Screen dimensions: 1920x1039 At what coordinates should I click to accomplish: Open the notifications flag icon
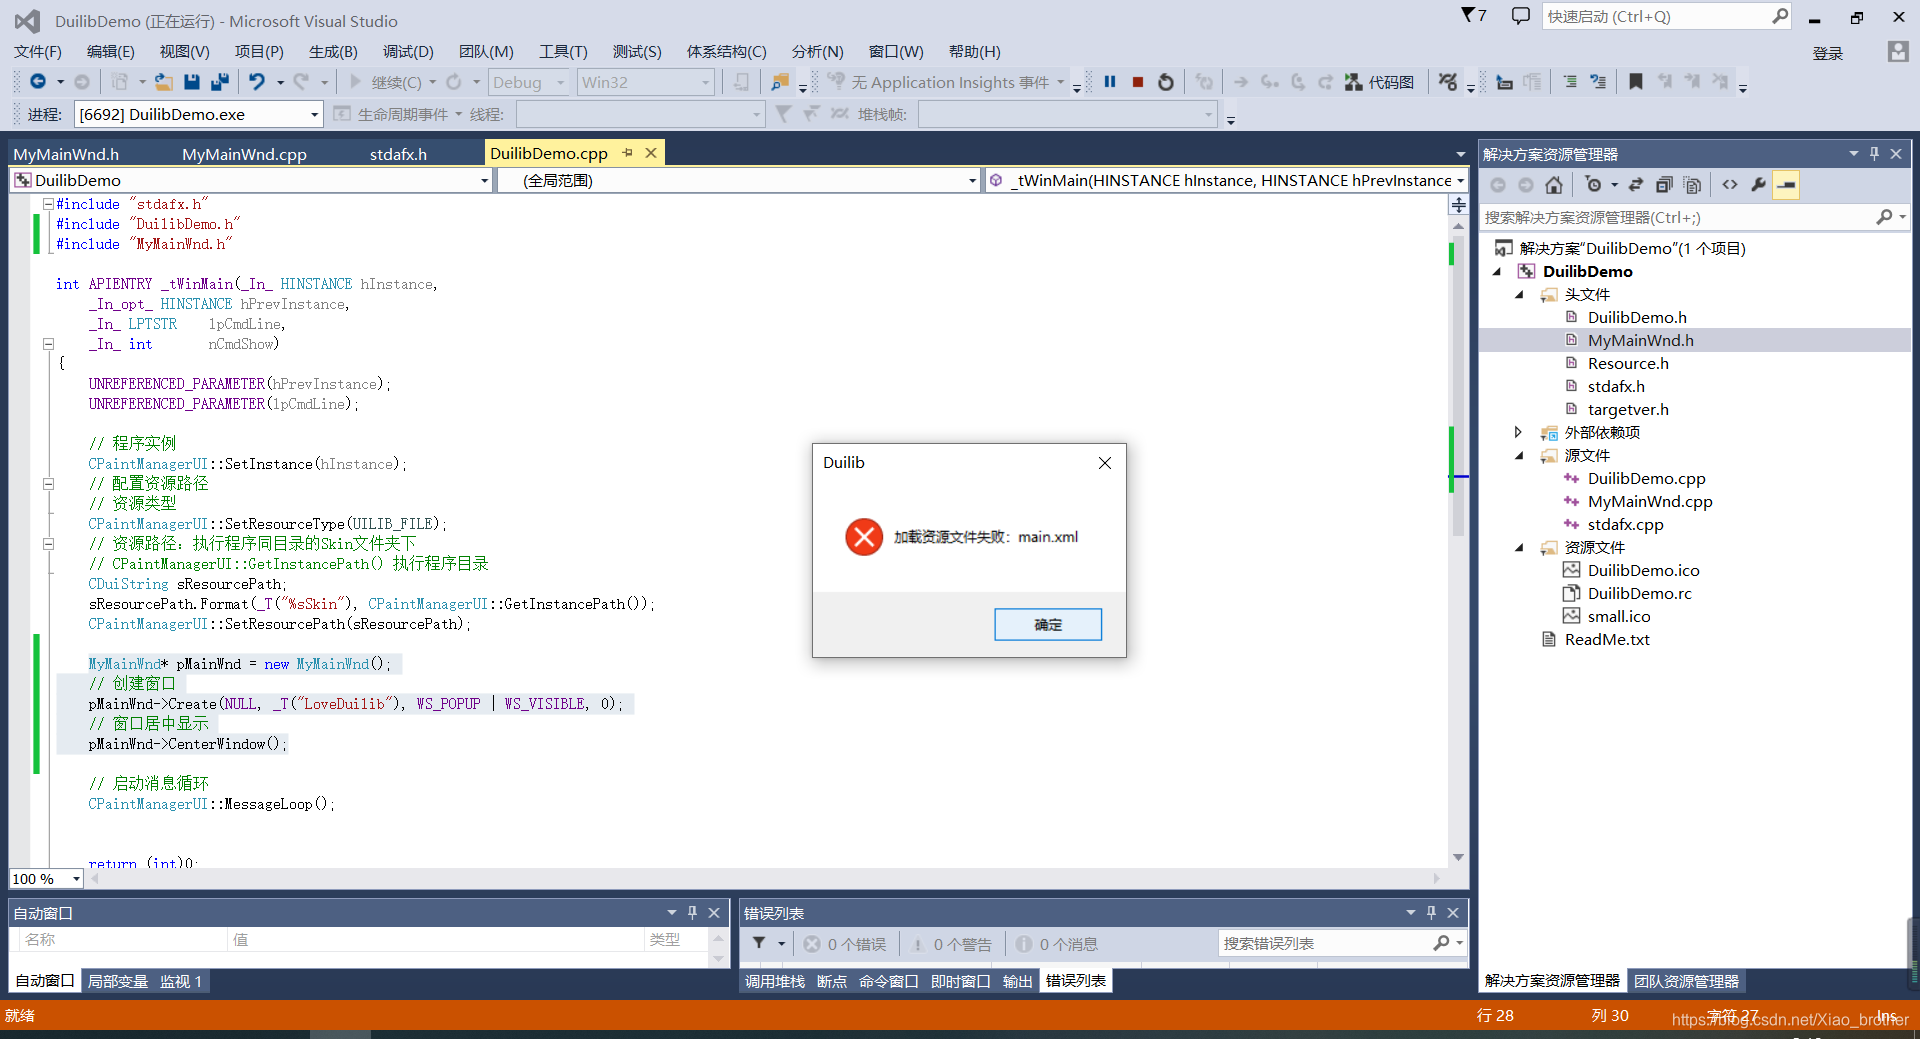point(1474,16)
